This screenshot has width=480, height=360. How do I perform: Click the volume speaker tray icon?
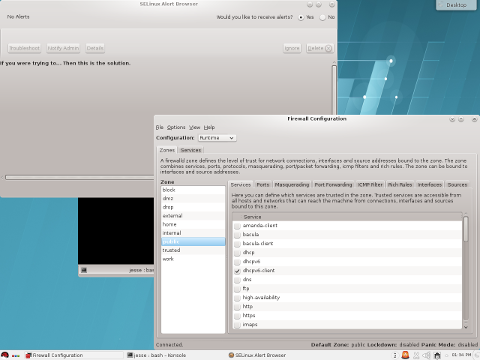point(426,355)
